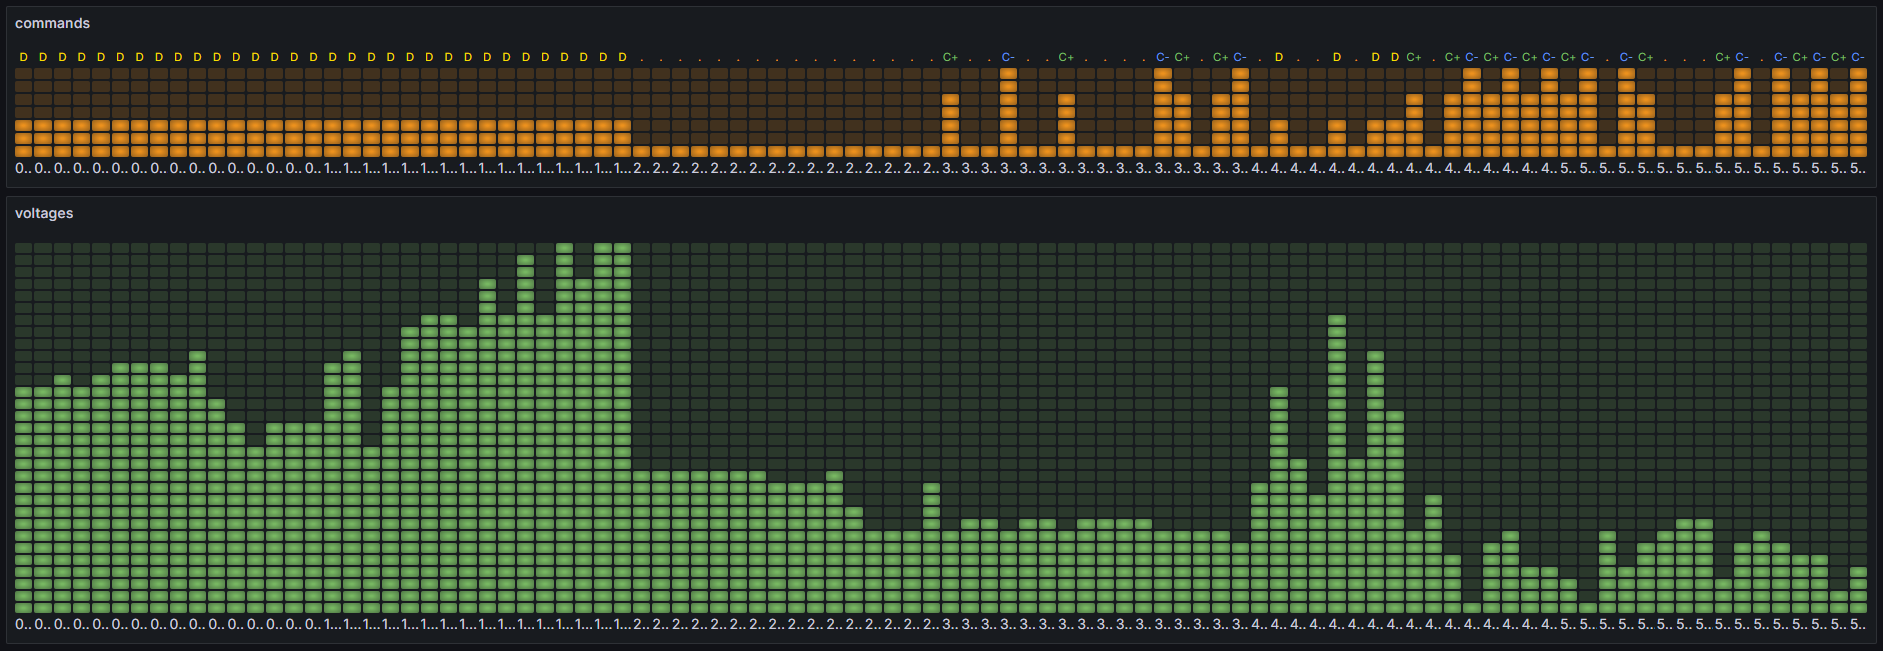Click the last 5.. axis label under voltages
The image size is (1883, 651).
1858,624
